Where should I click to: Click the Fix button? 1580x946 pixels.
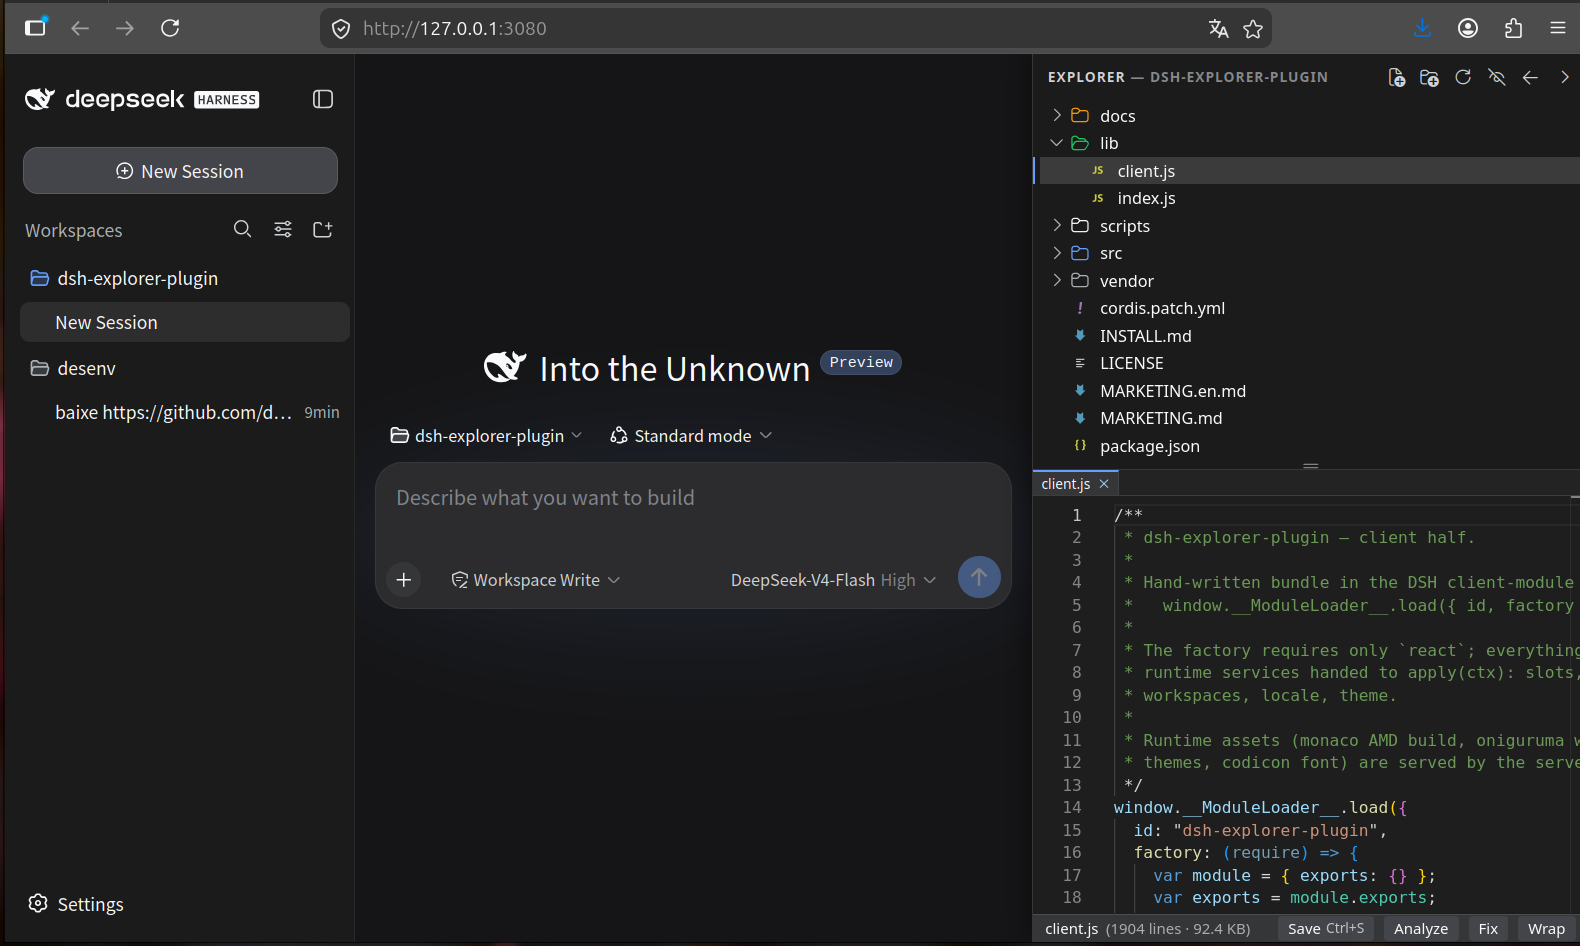coord(1488,929)
